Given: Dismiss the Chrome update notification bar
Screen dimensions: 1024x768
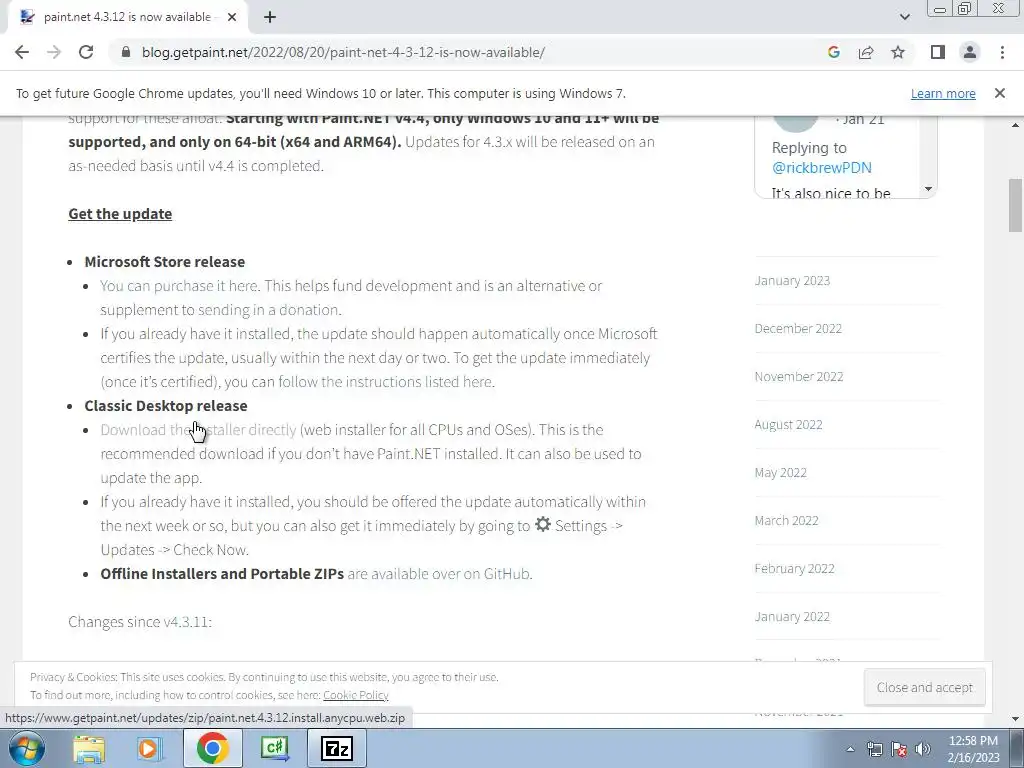Looking at the screenshot, I should tap(999, 93).
